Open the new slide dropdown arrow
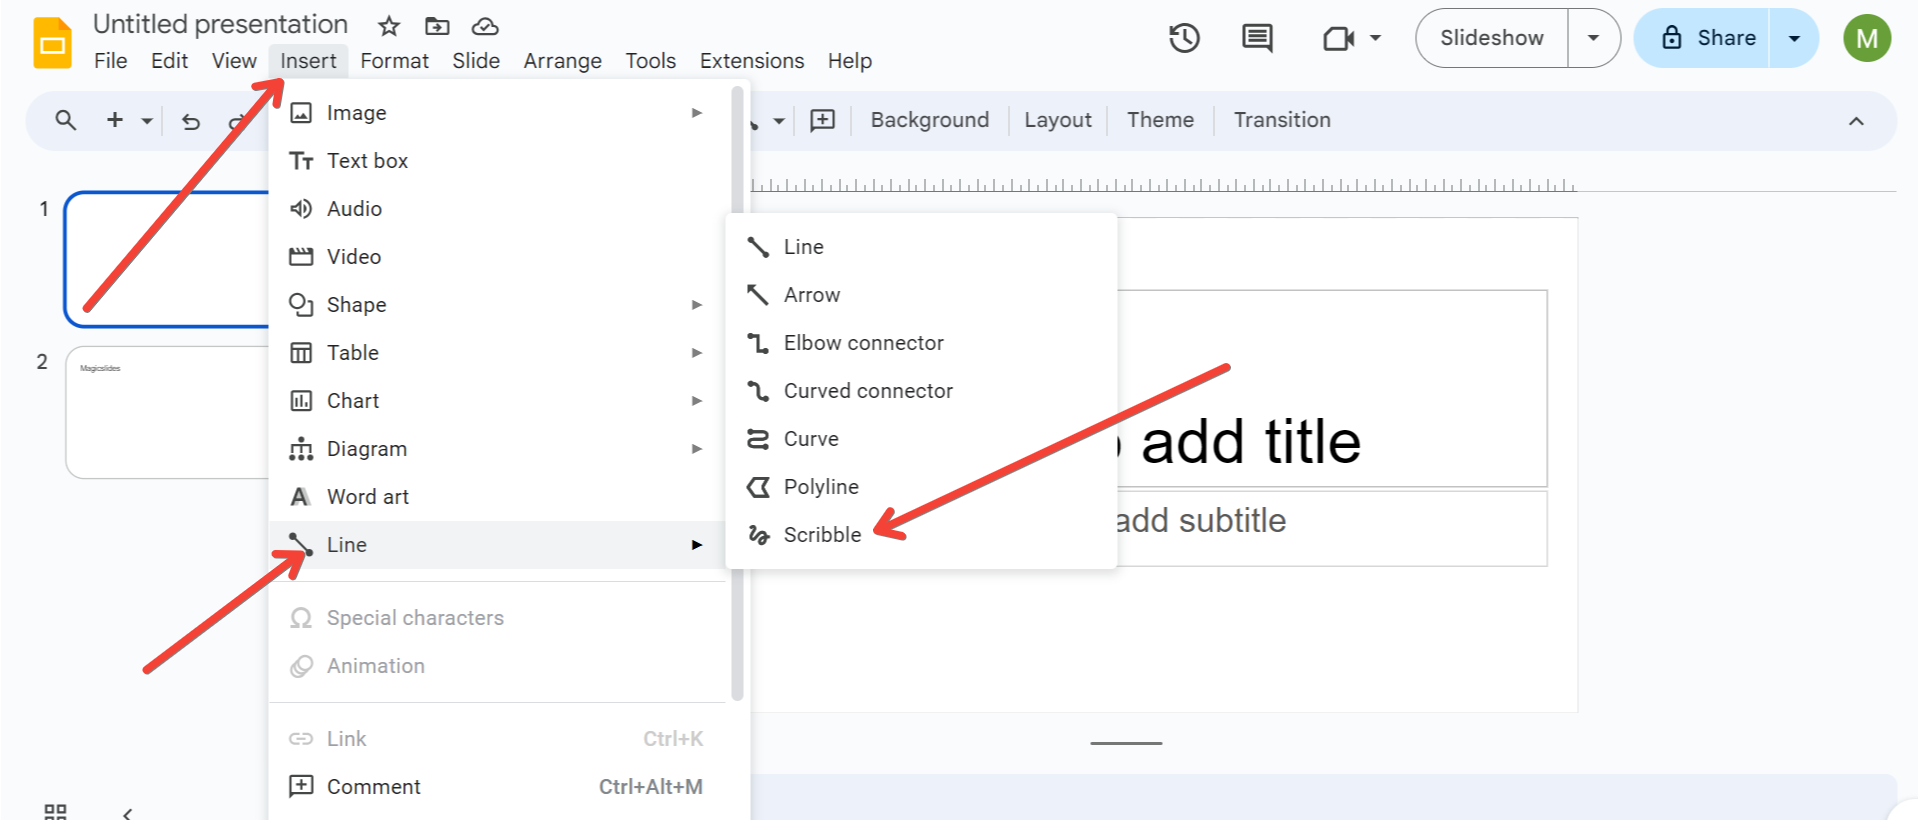Screen dimensions: 1918x820 point(147,121)
